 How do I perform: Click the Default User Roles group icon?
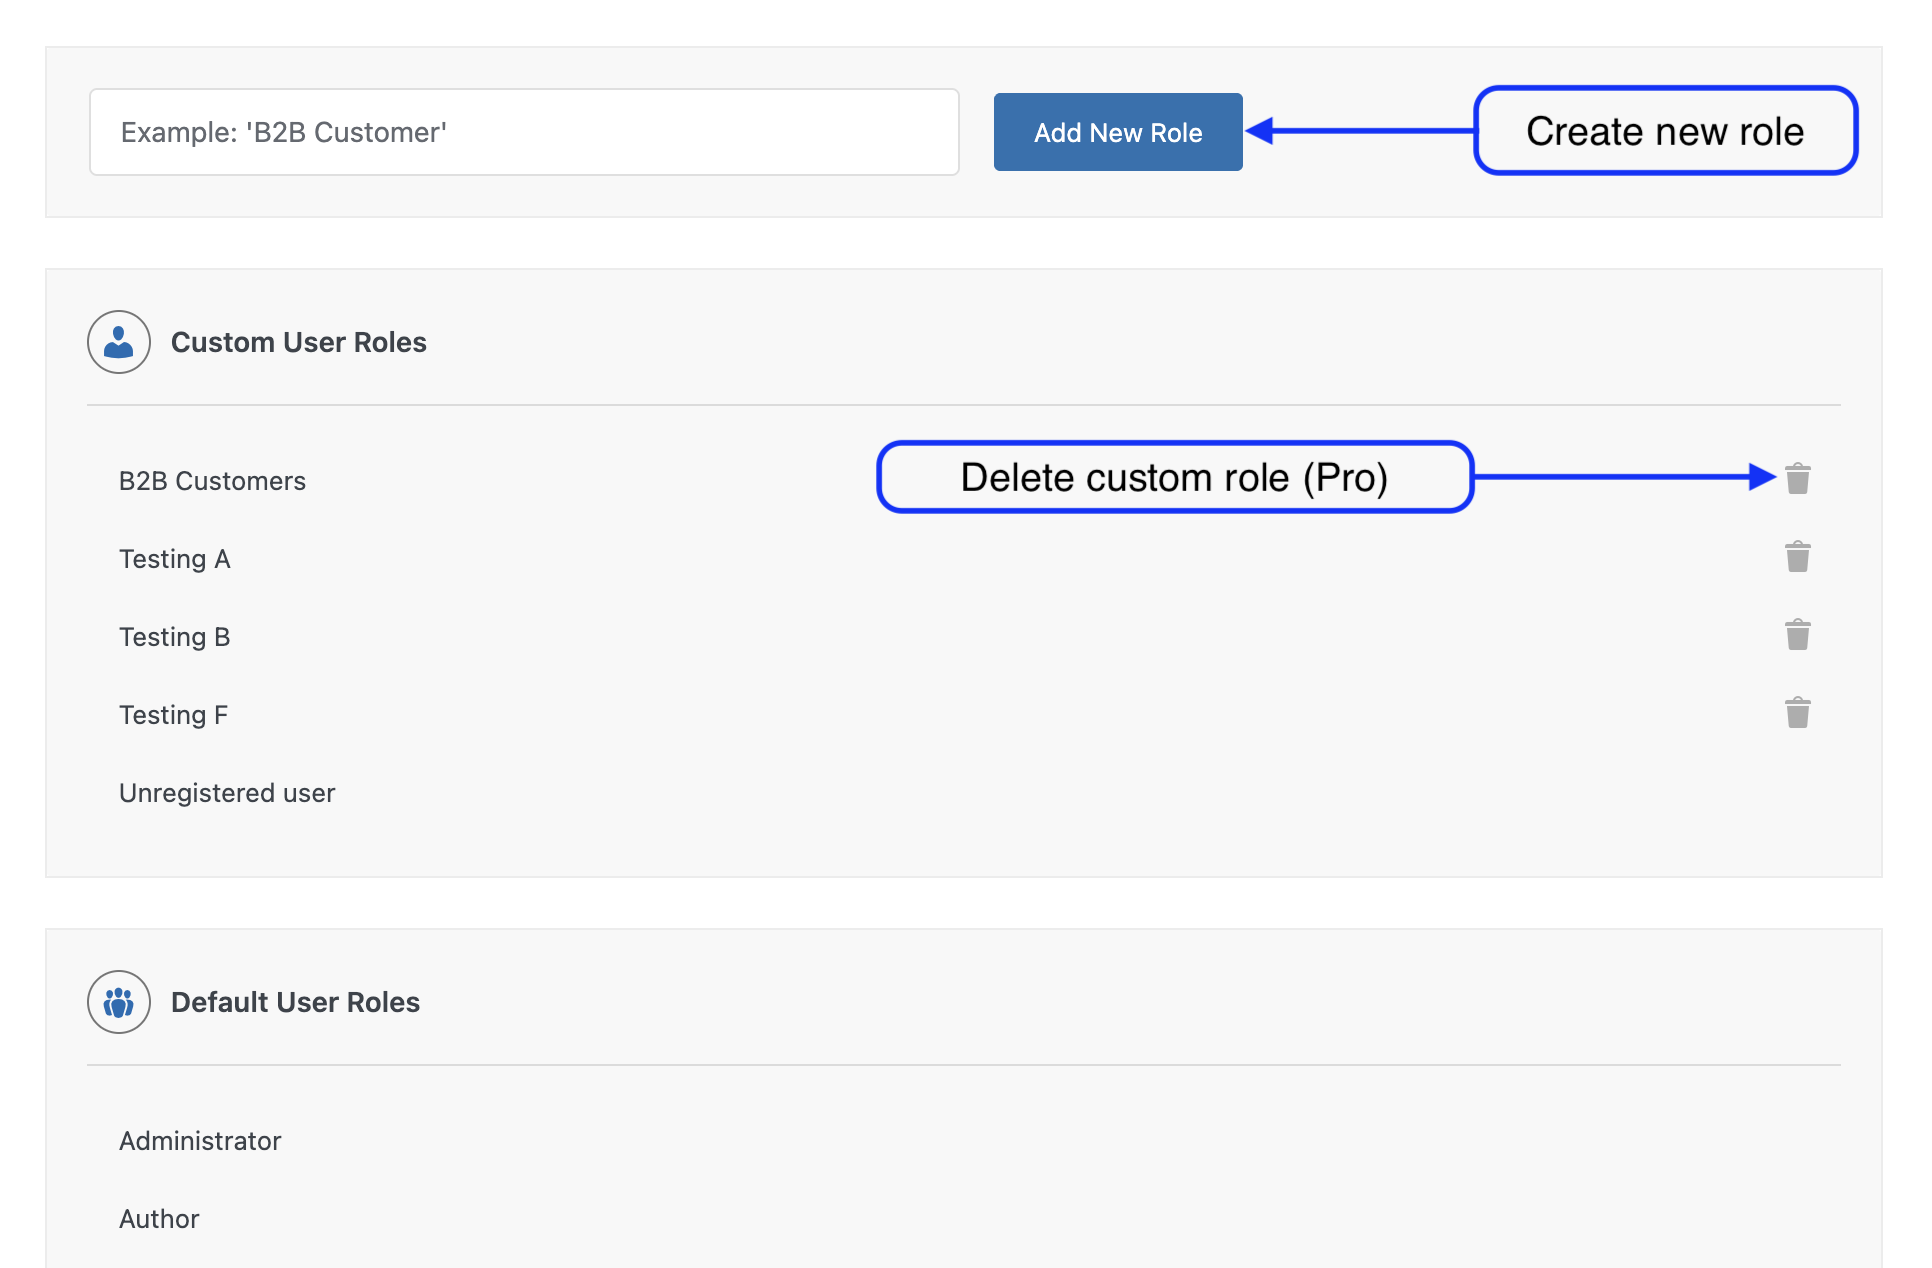click(118, 1002)
